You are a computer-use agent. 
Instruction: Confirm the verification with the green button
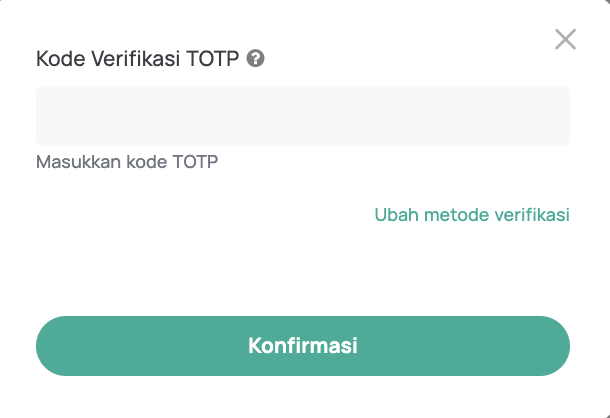click(x=303, y=346)
